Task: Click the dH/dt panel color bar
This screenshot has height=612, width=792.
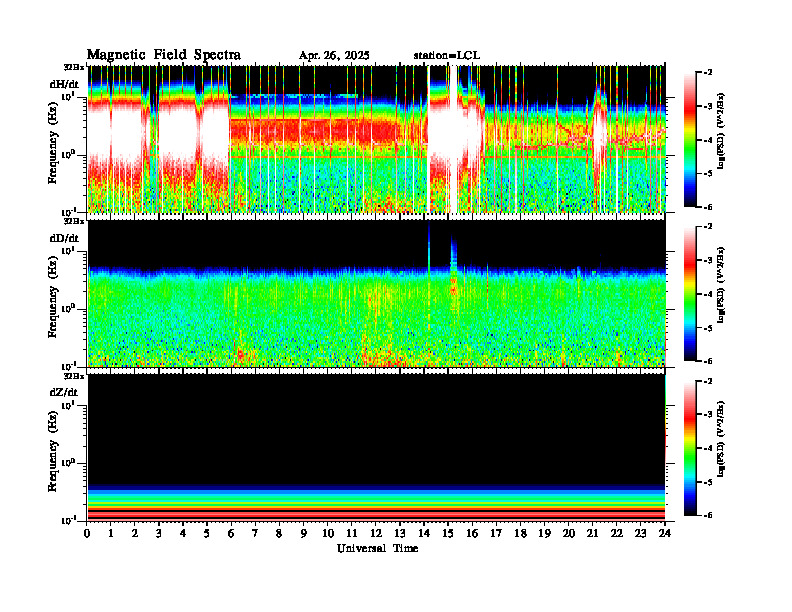Action: 690,139
